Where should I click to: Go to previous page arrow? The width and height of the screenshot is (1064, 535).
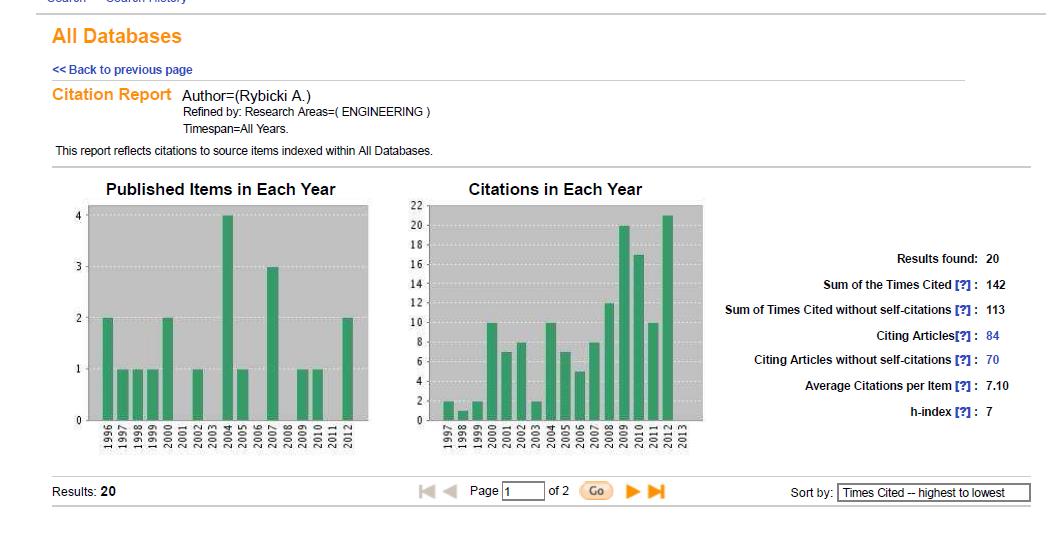click(450, 492)
